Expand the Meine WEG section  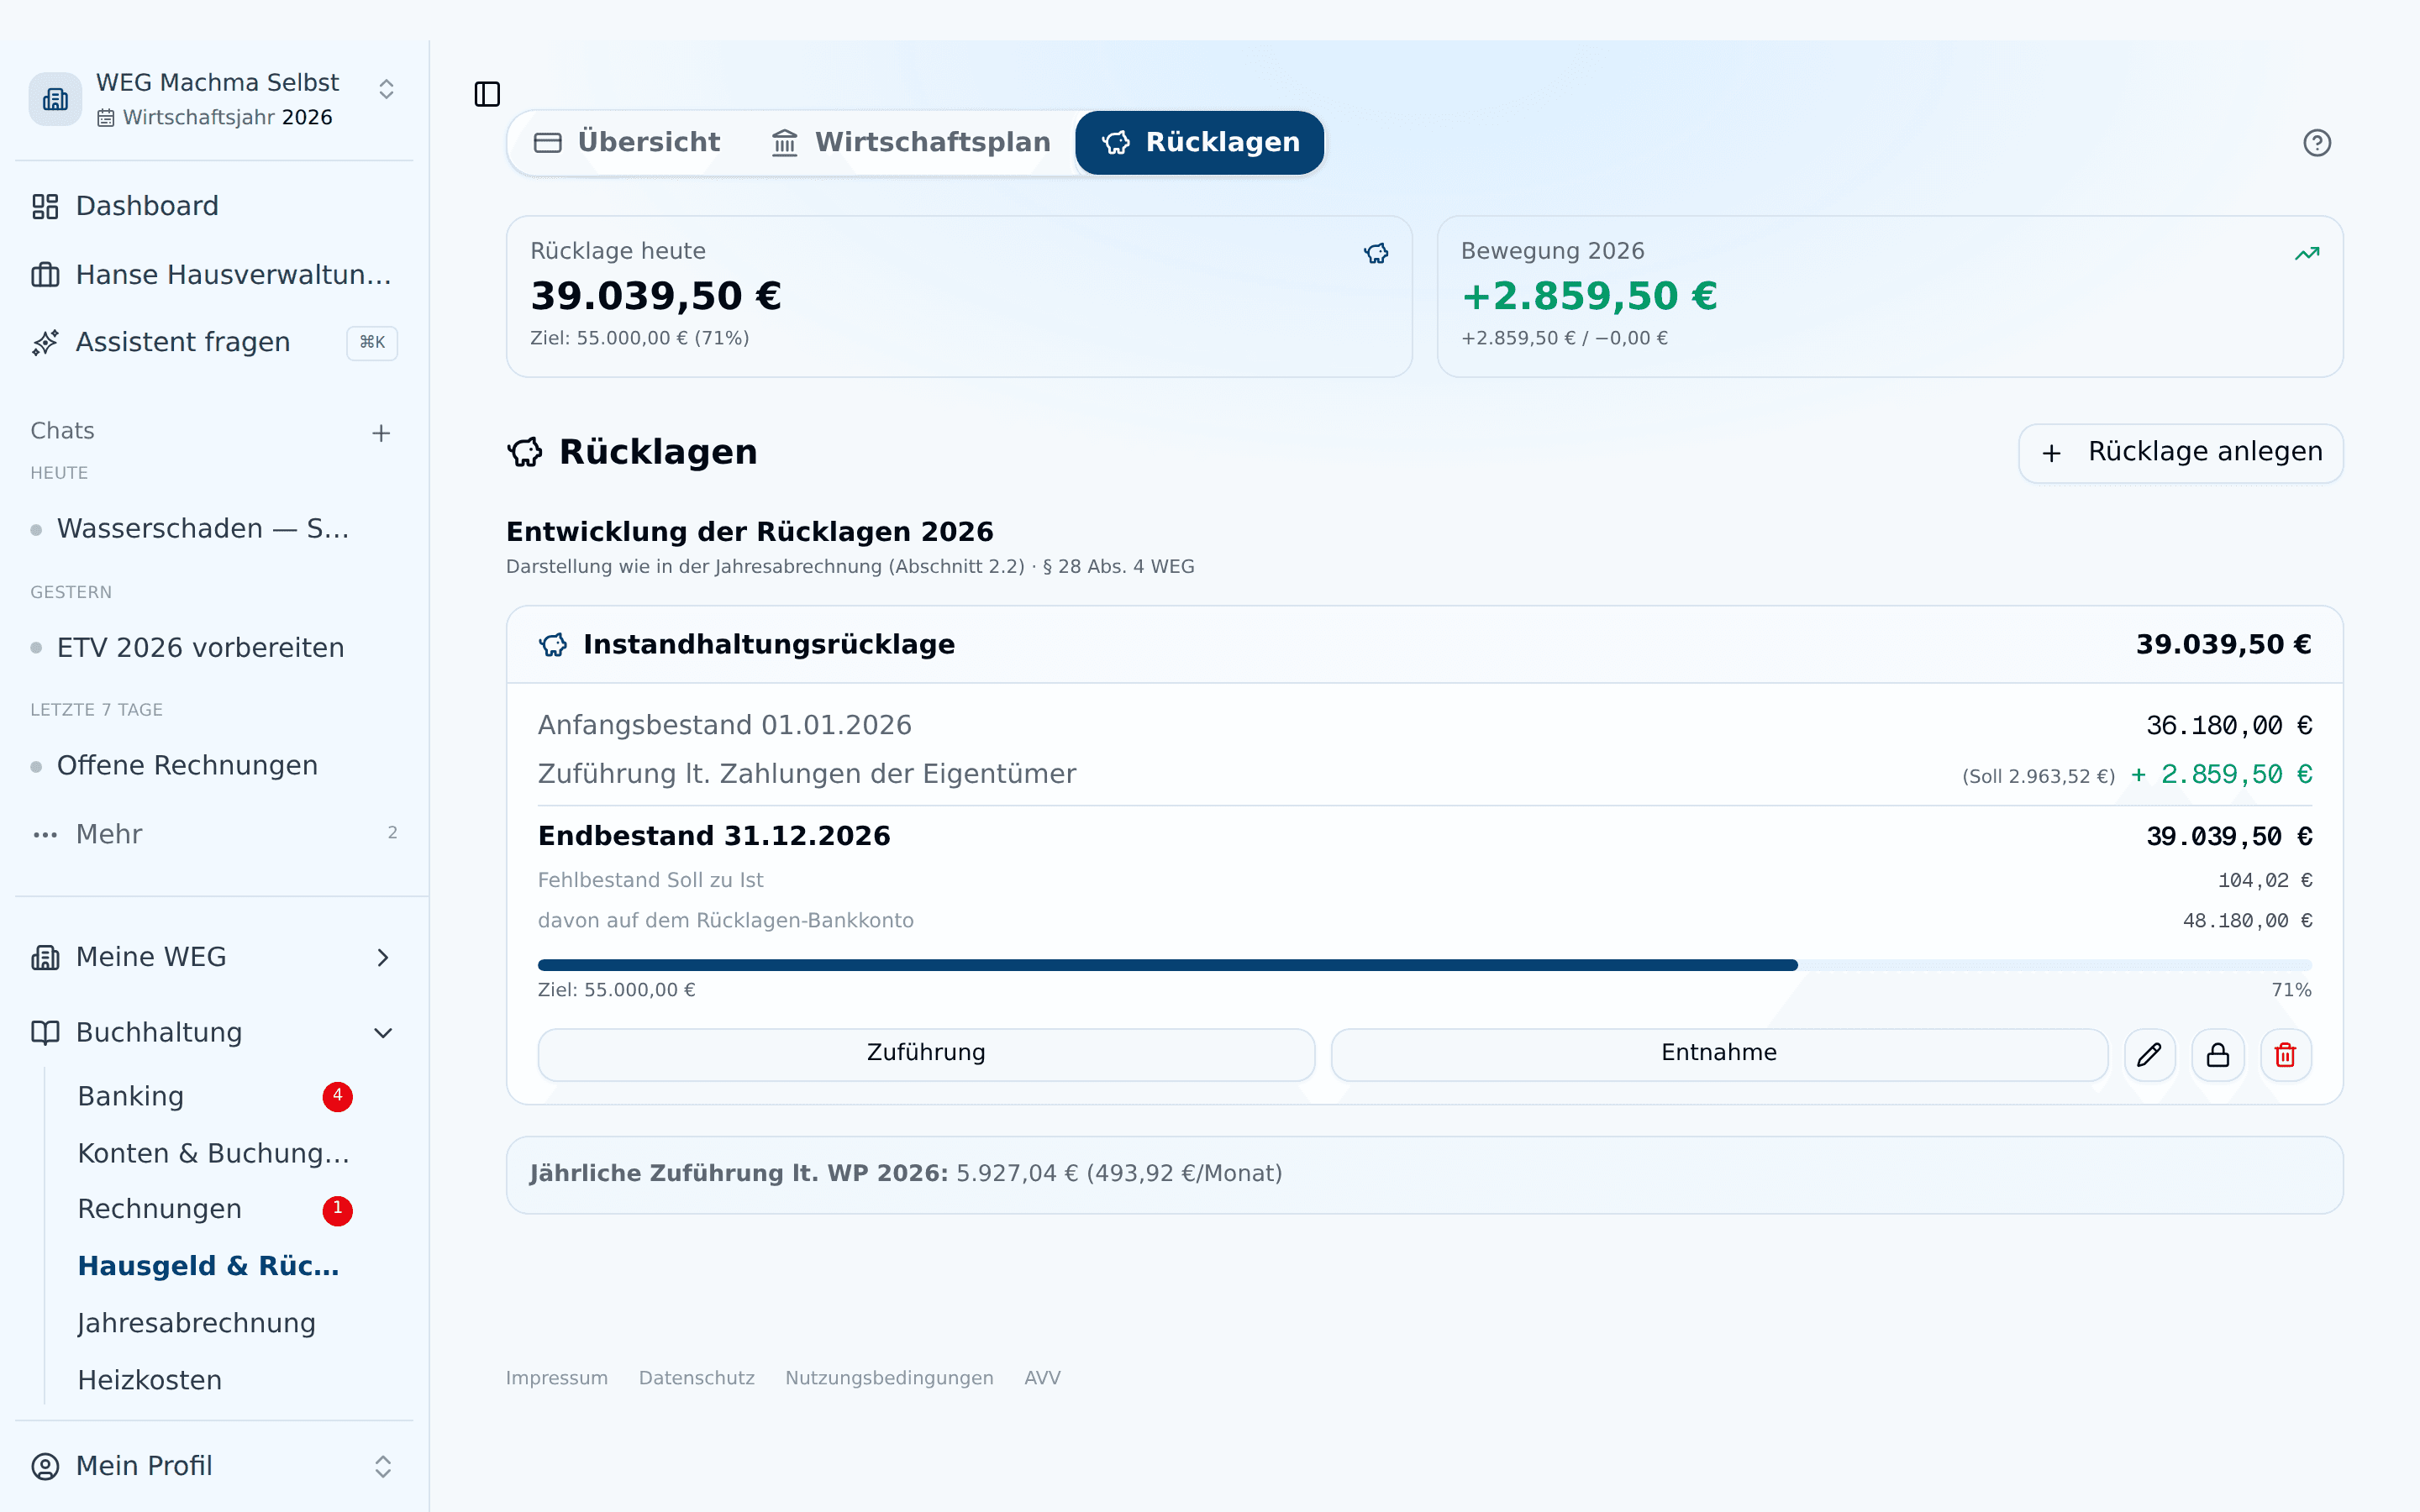tap(214, 957)
